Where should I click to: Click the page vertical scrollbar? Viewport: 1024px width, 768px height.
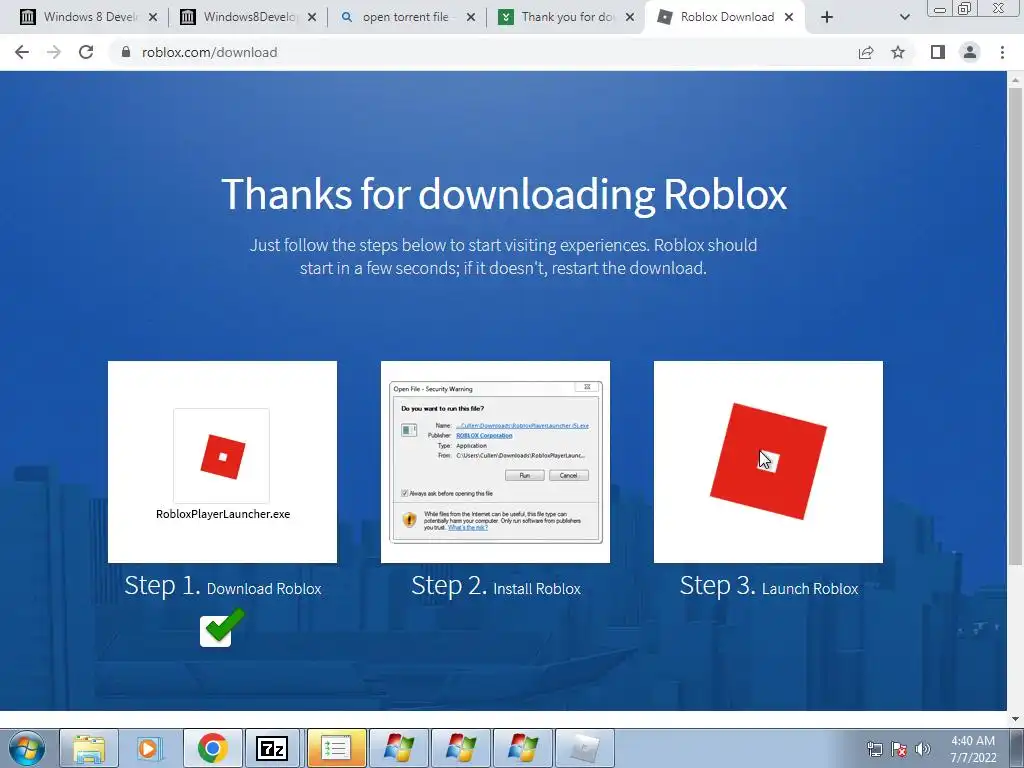(x=1015, y=327)
